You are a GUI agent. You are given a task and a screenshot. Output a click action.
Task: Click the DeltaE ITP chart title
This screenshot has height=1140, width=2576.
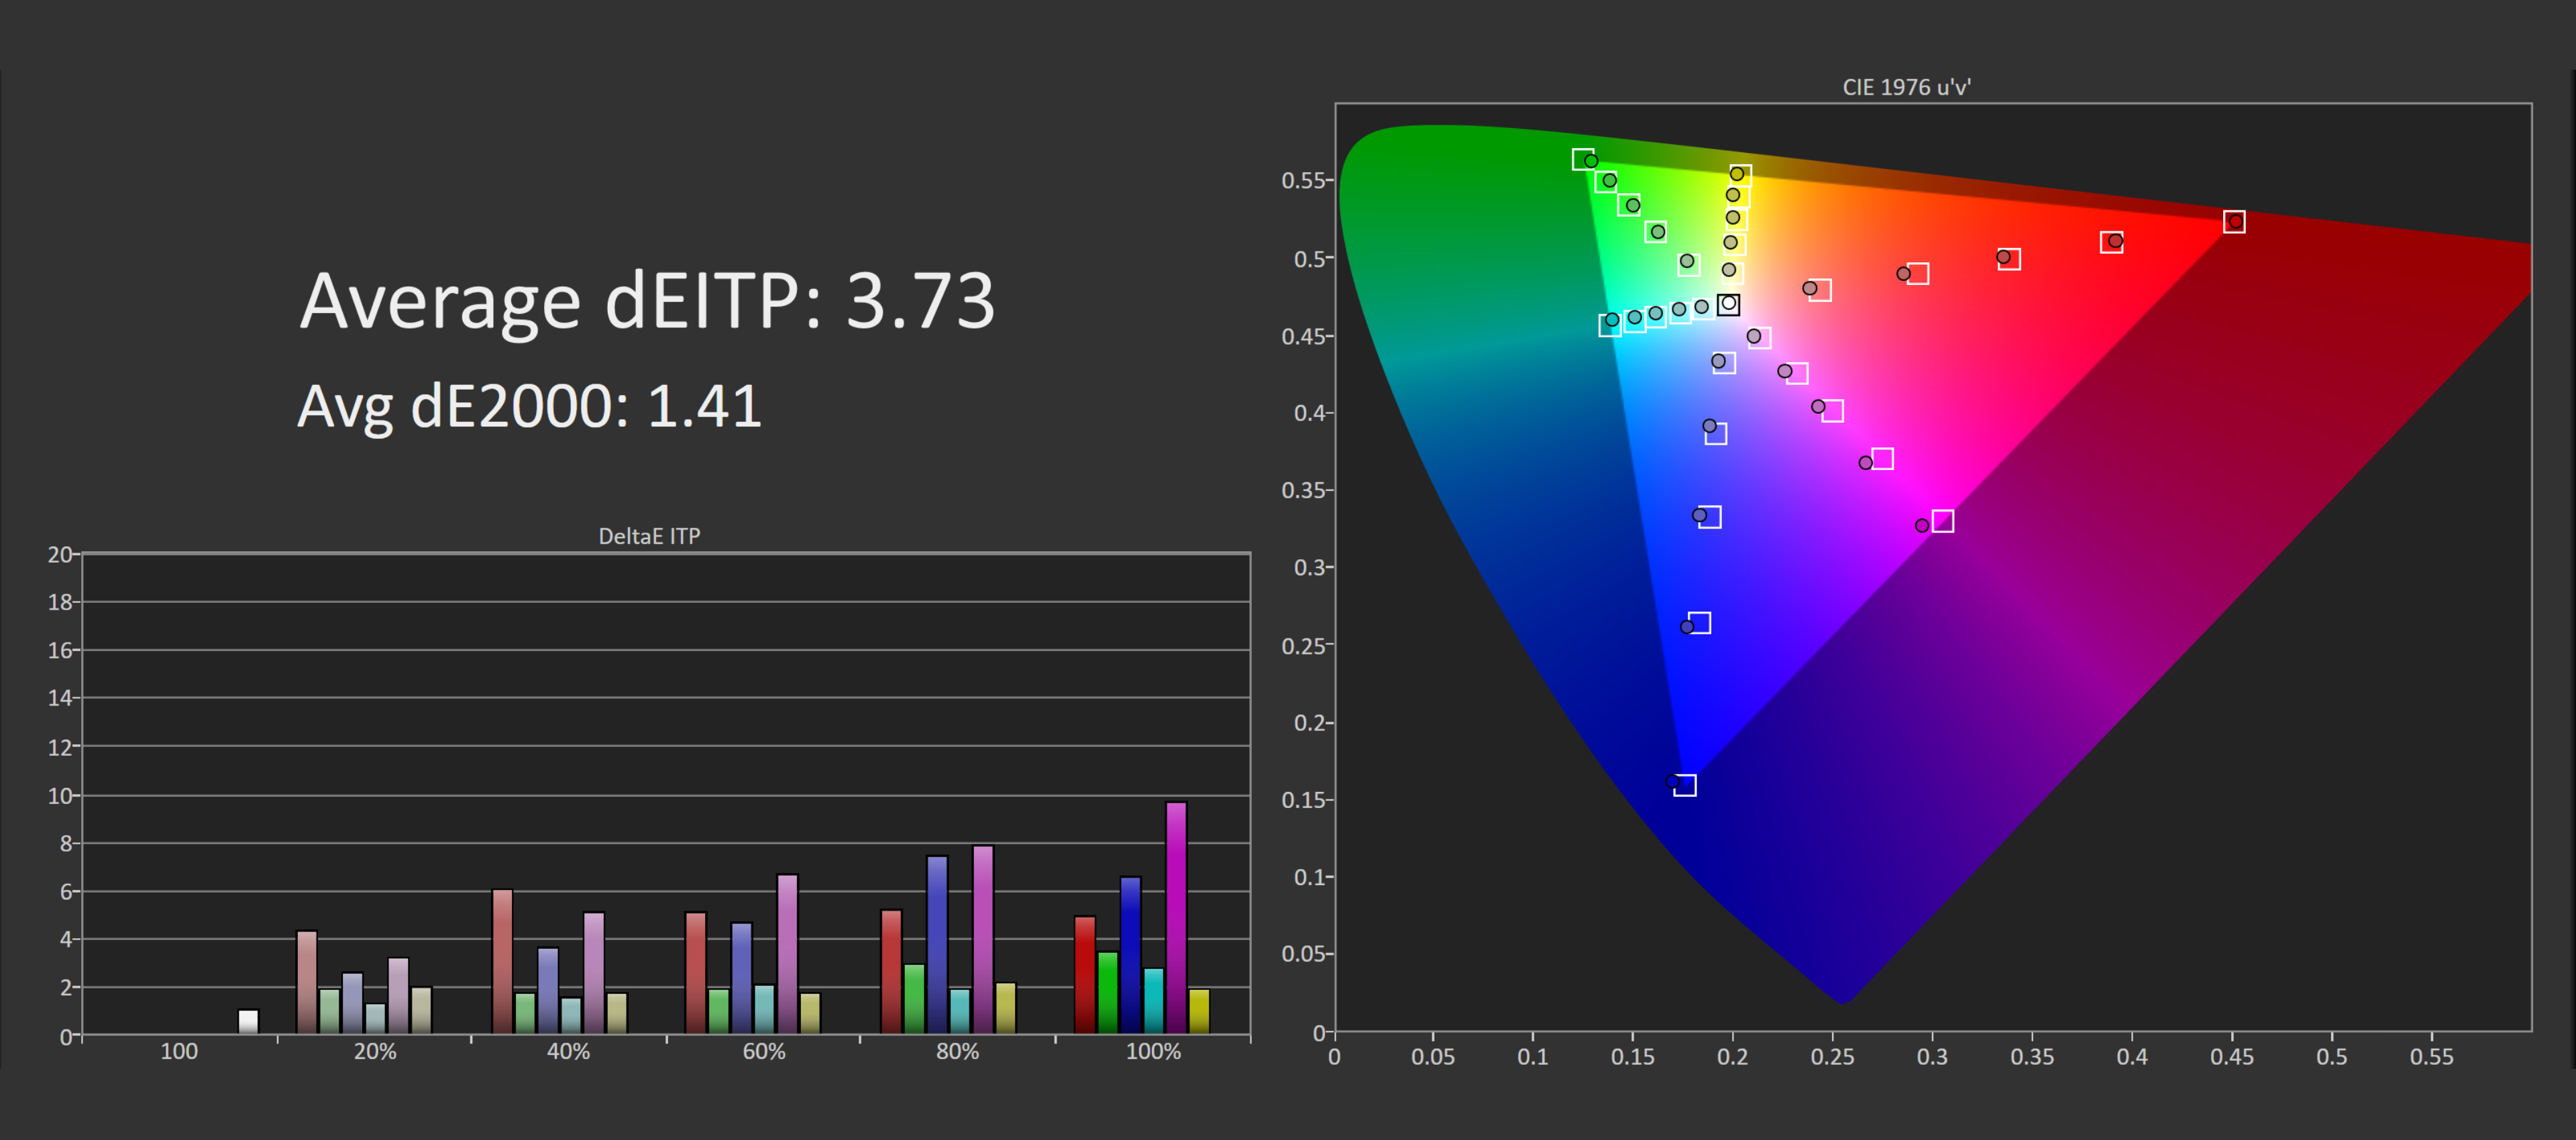(649, 536)
